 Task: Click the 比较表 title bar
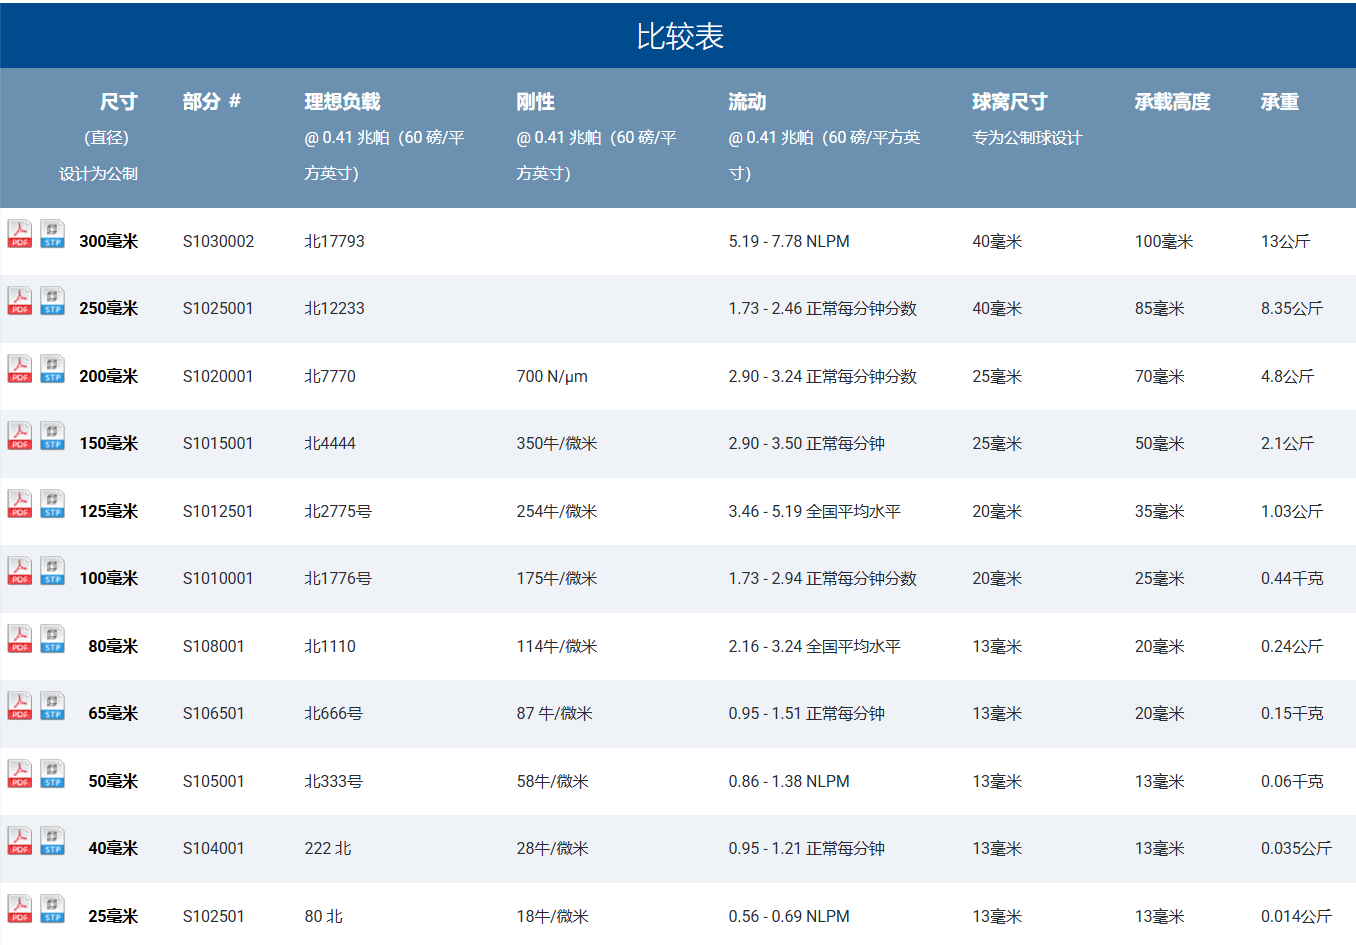pos(679,36)
